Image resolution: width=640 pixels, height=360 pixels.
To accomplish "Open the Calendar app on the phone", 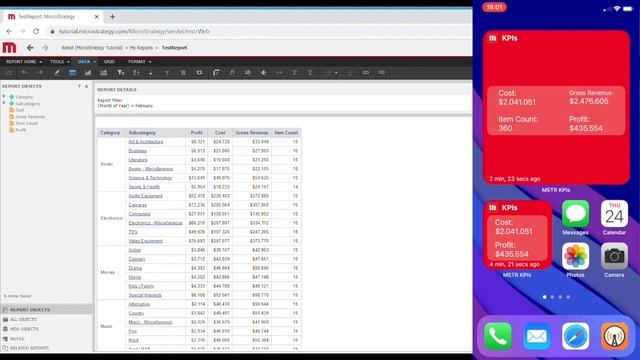I will [614, 213].
